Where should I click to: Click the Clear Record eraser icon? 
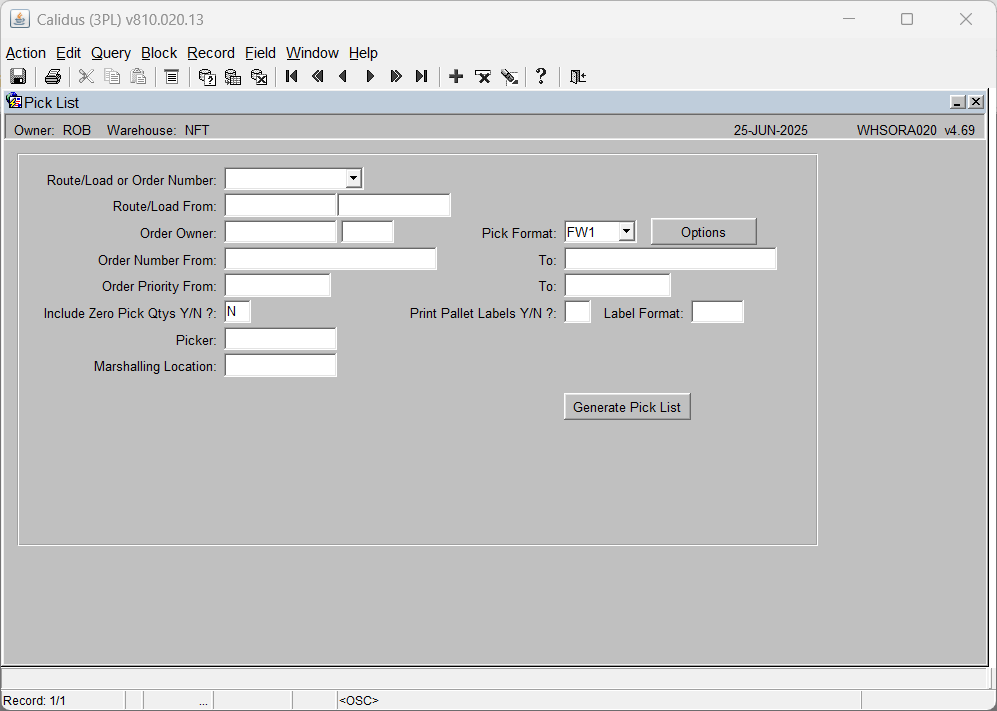509,77
